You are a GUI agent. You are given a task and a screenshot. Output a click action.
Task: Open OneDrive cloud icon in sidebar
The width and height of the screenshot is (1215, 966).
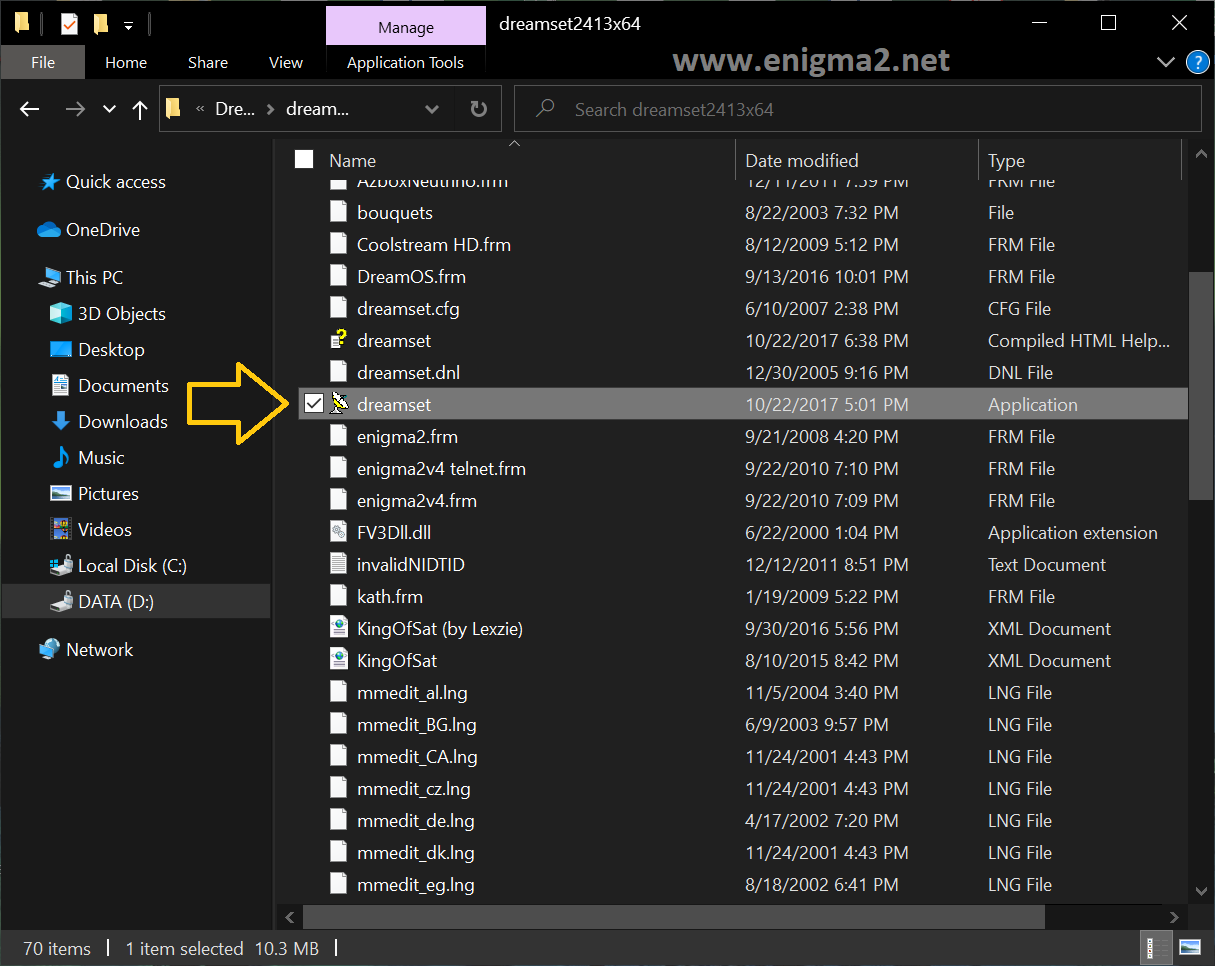pyautogui.click(x=49, y=230)
